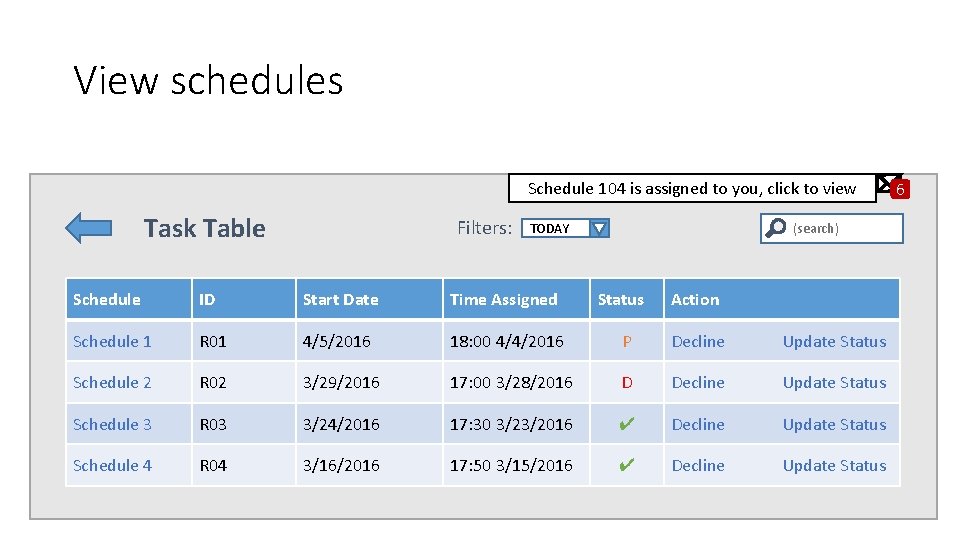This screenshot has width=960, height=540.
Task: Click the D status of Schedule 2
Action: 626,382
